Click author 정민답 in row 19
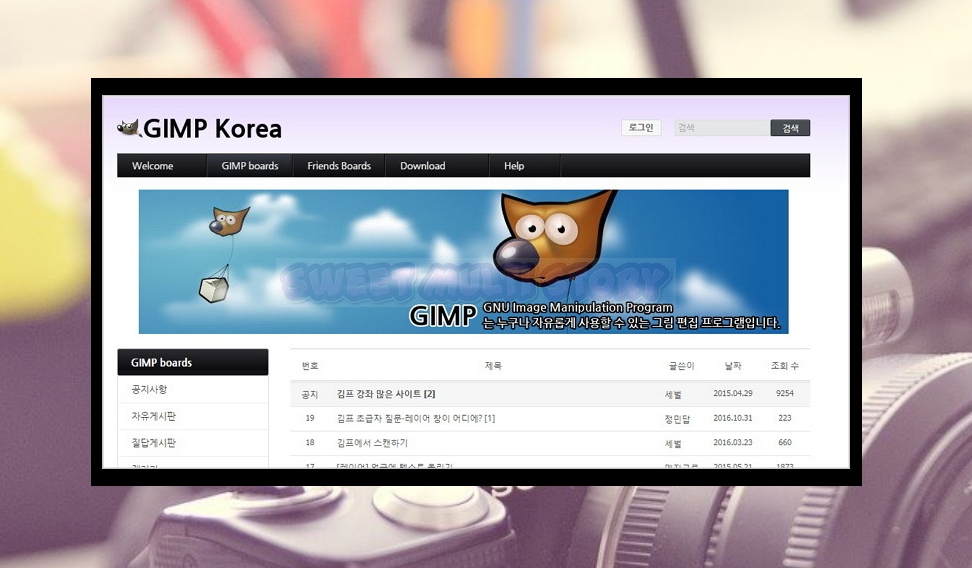Image resolution: width=972 pixels, height=568 pixels. click(x=677, y=419)
